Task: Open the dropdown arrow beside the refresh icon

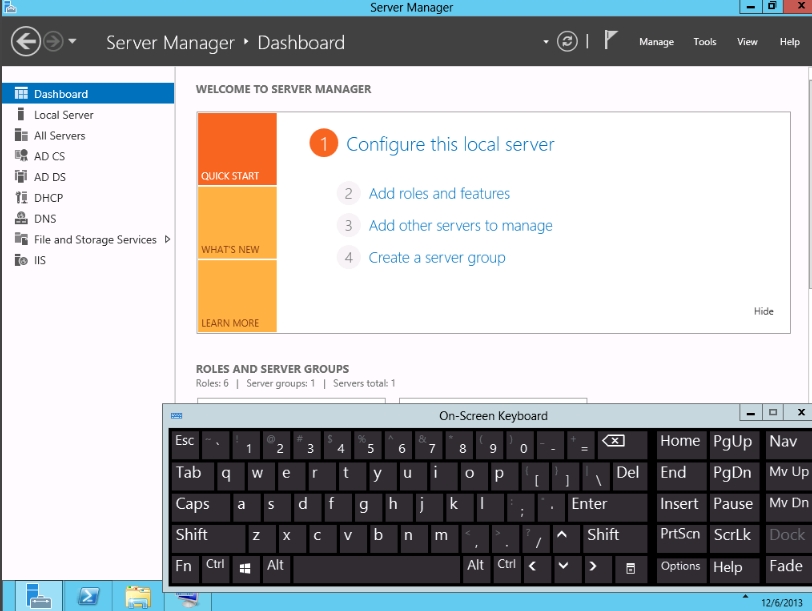Action: (x=546, y=42)
